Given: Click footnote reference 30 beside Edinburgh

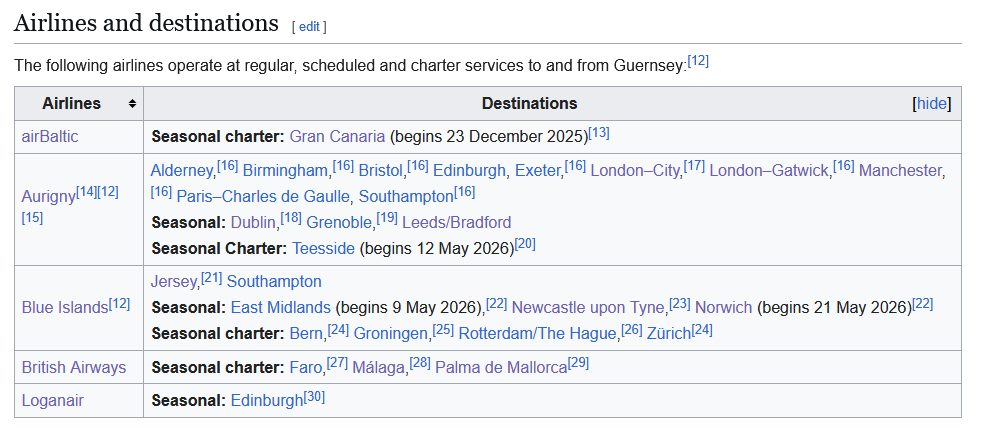Looking at the screenshot, I should pos(315,397).
